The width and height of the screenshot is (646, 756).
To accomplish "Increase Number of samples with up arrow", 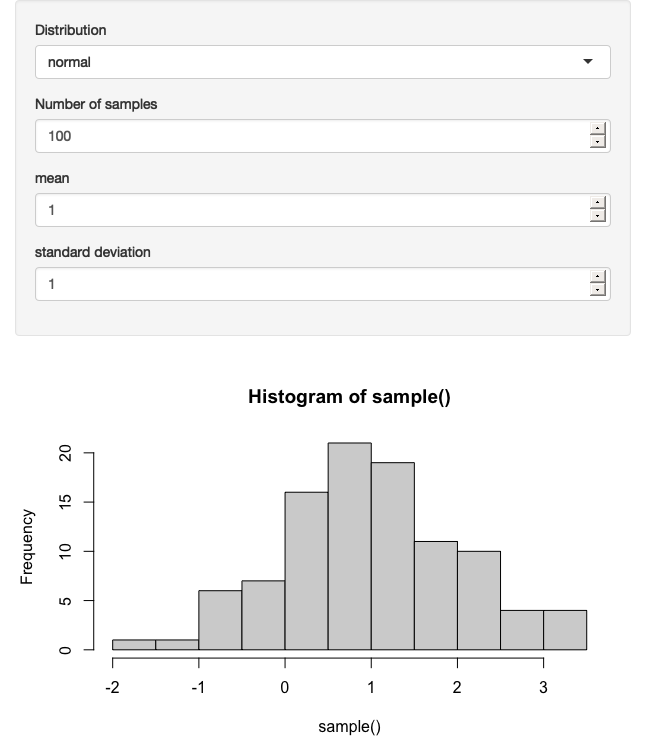I will [597, 128].
